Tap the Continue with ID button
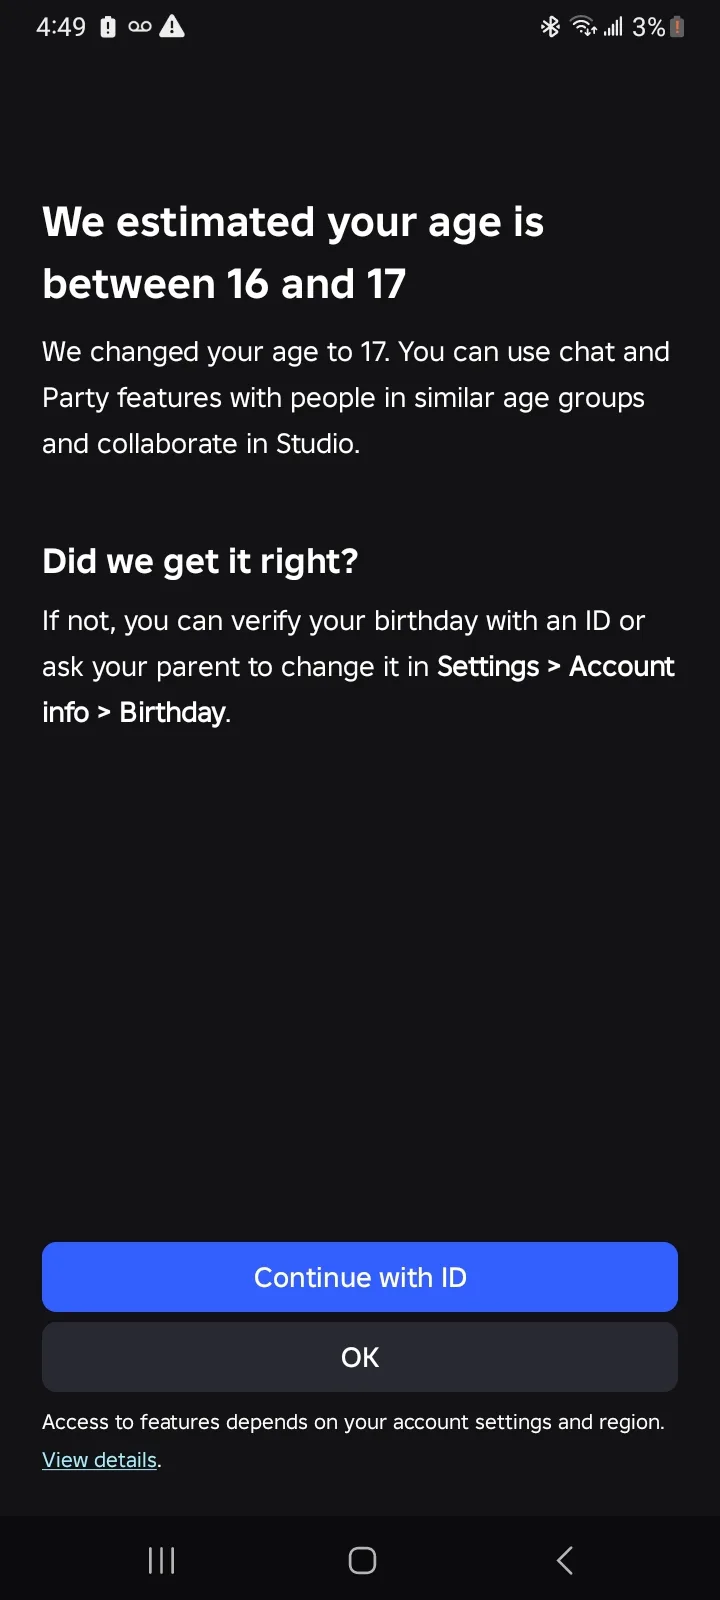This screenshot has width=720, height=1600. [360, 1277]
